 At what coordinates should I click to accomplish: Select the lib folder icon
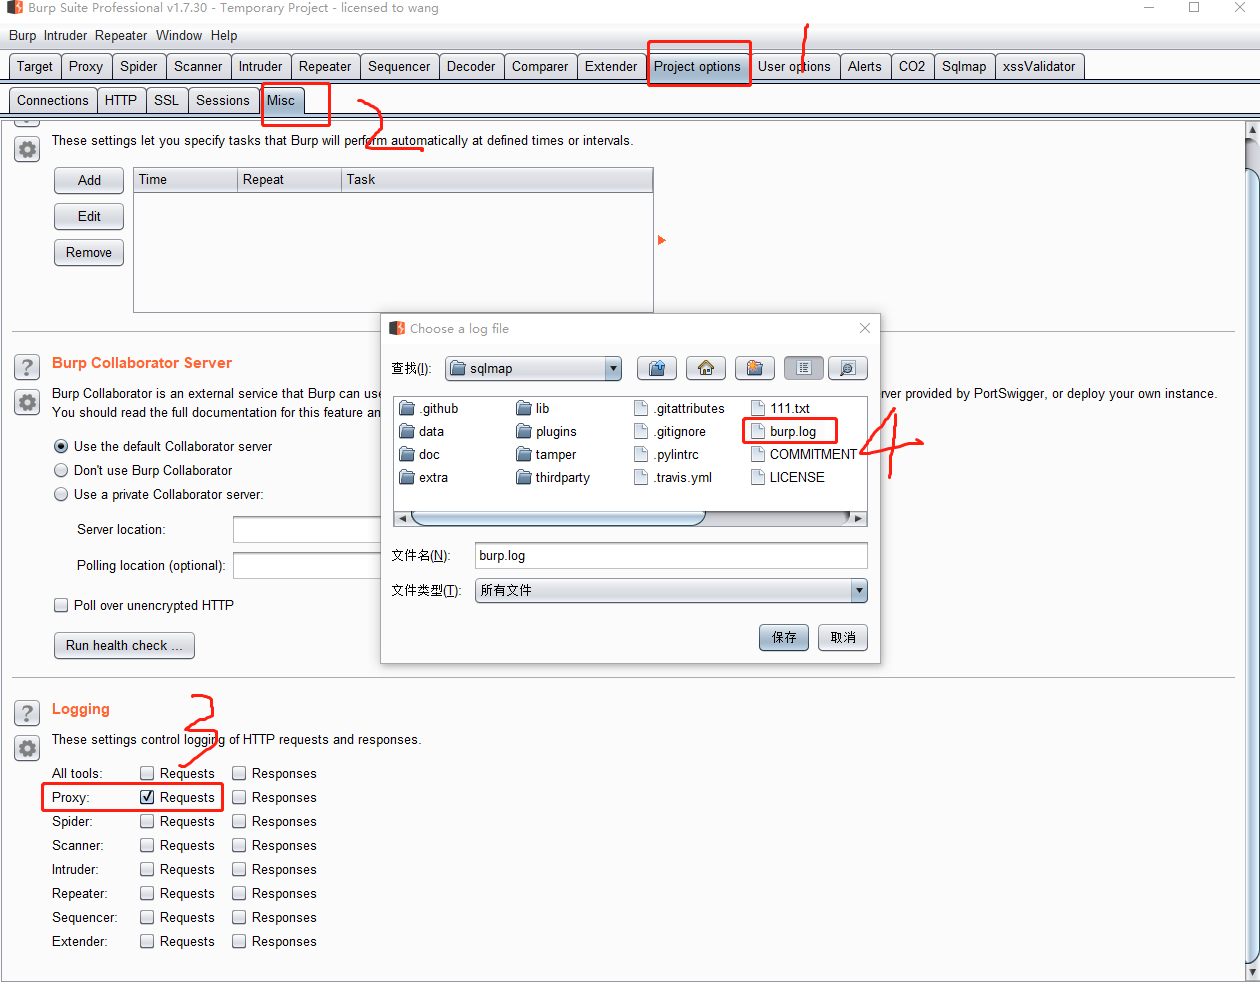(x=524, y=408)
